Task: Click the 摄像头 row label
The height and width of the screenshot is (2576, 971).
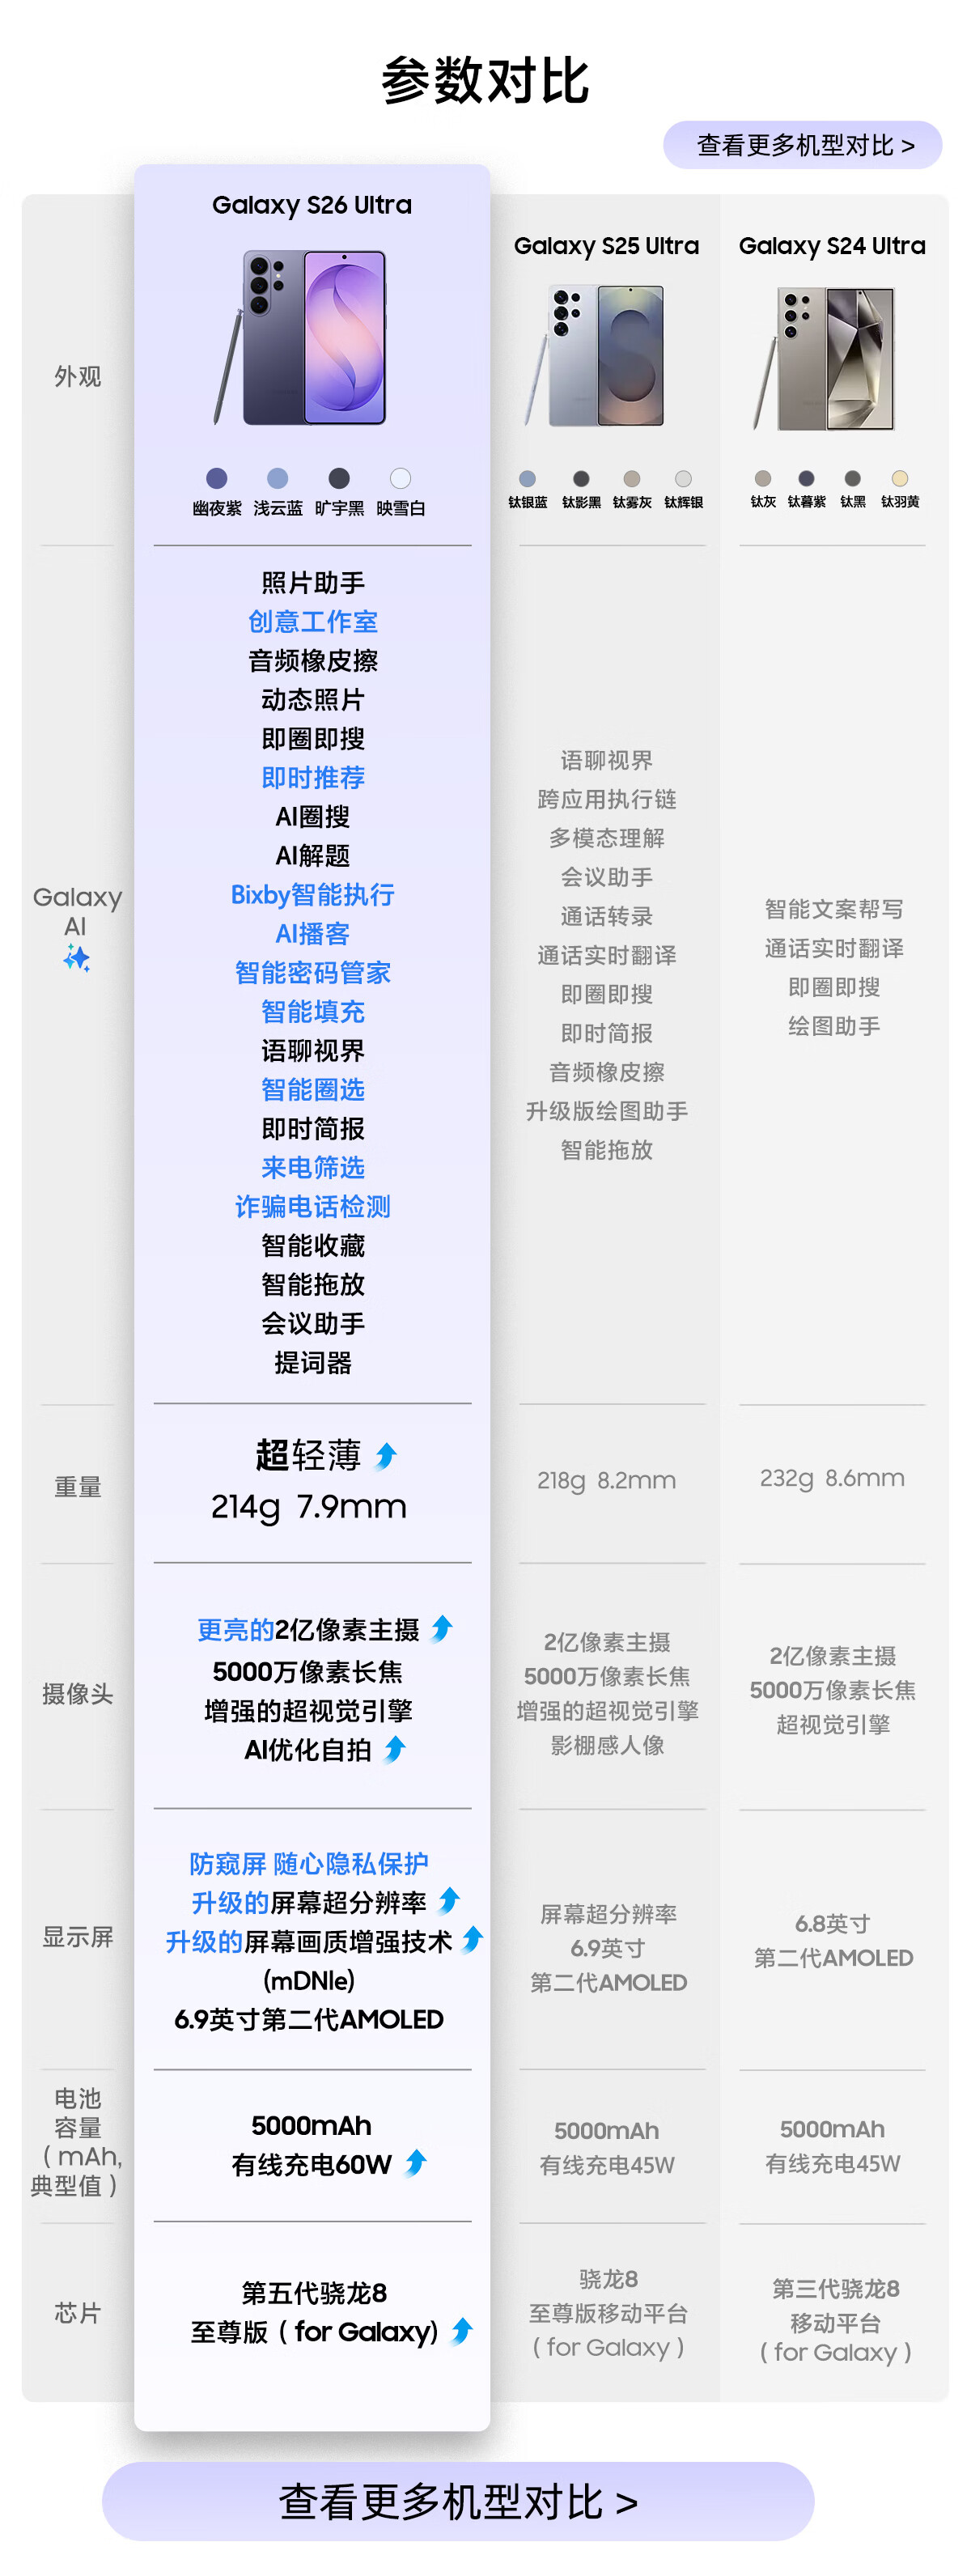Action: click(77, 1695)
